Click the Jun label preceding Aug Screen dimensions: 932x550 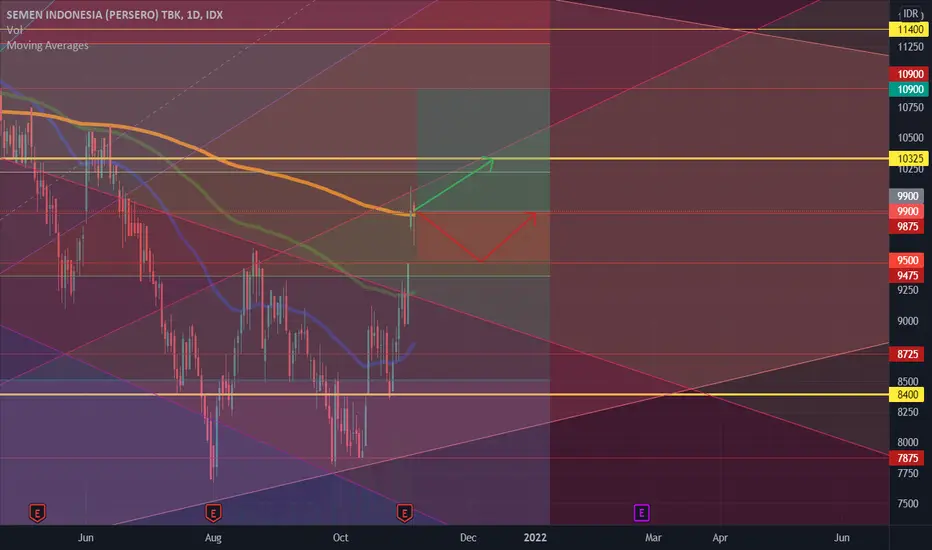86,538
